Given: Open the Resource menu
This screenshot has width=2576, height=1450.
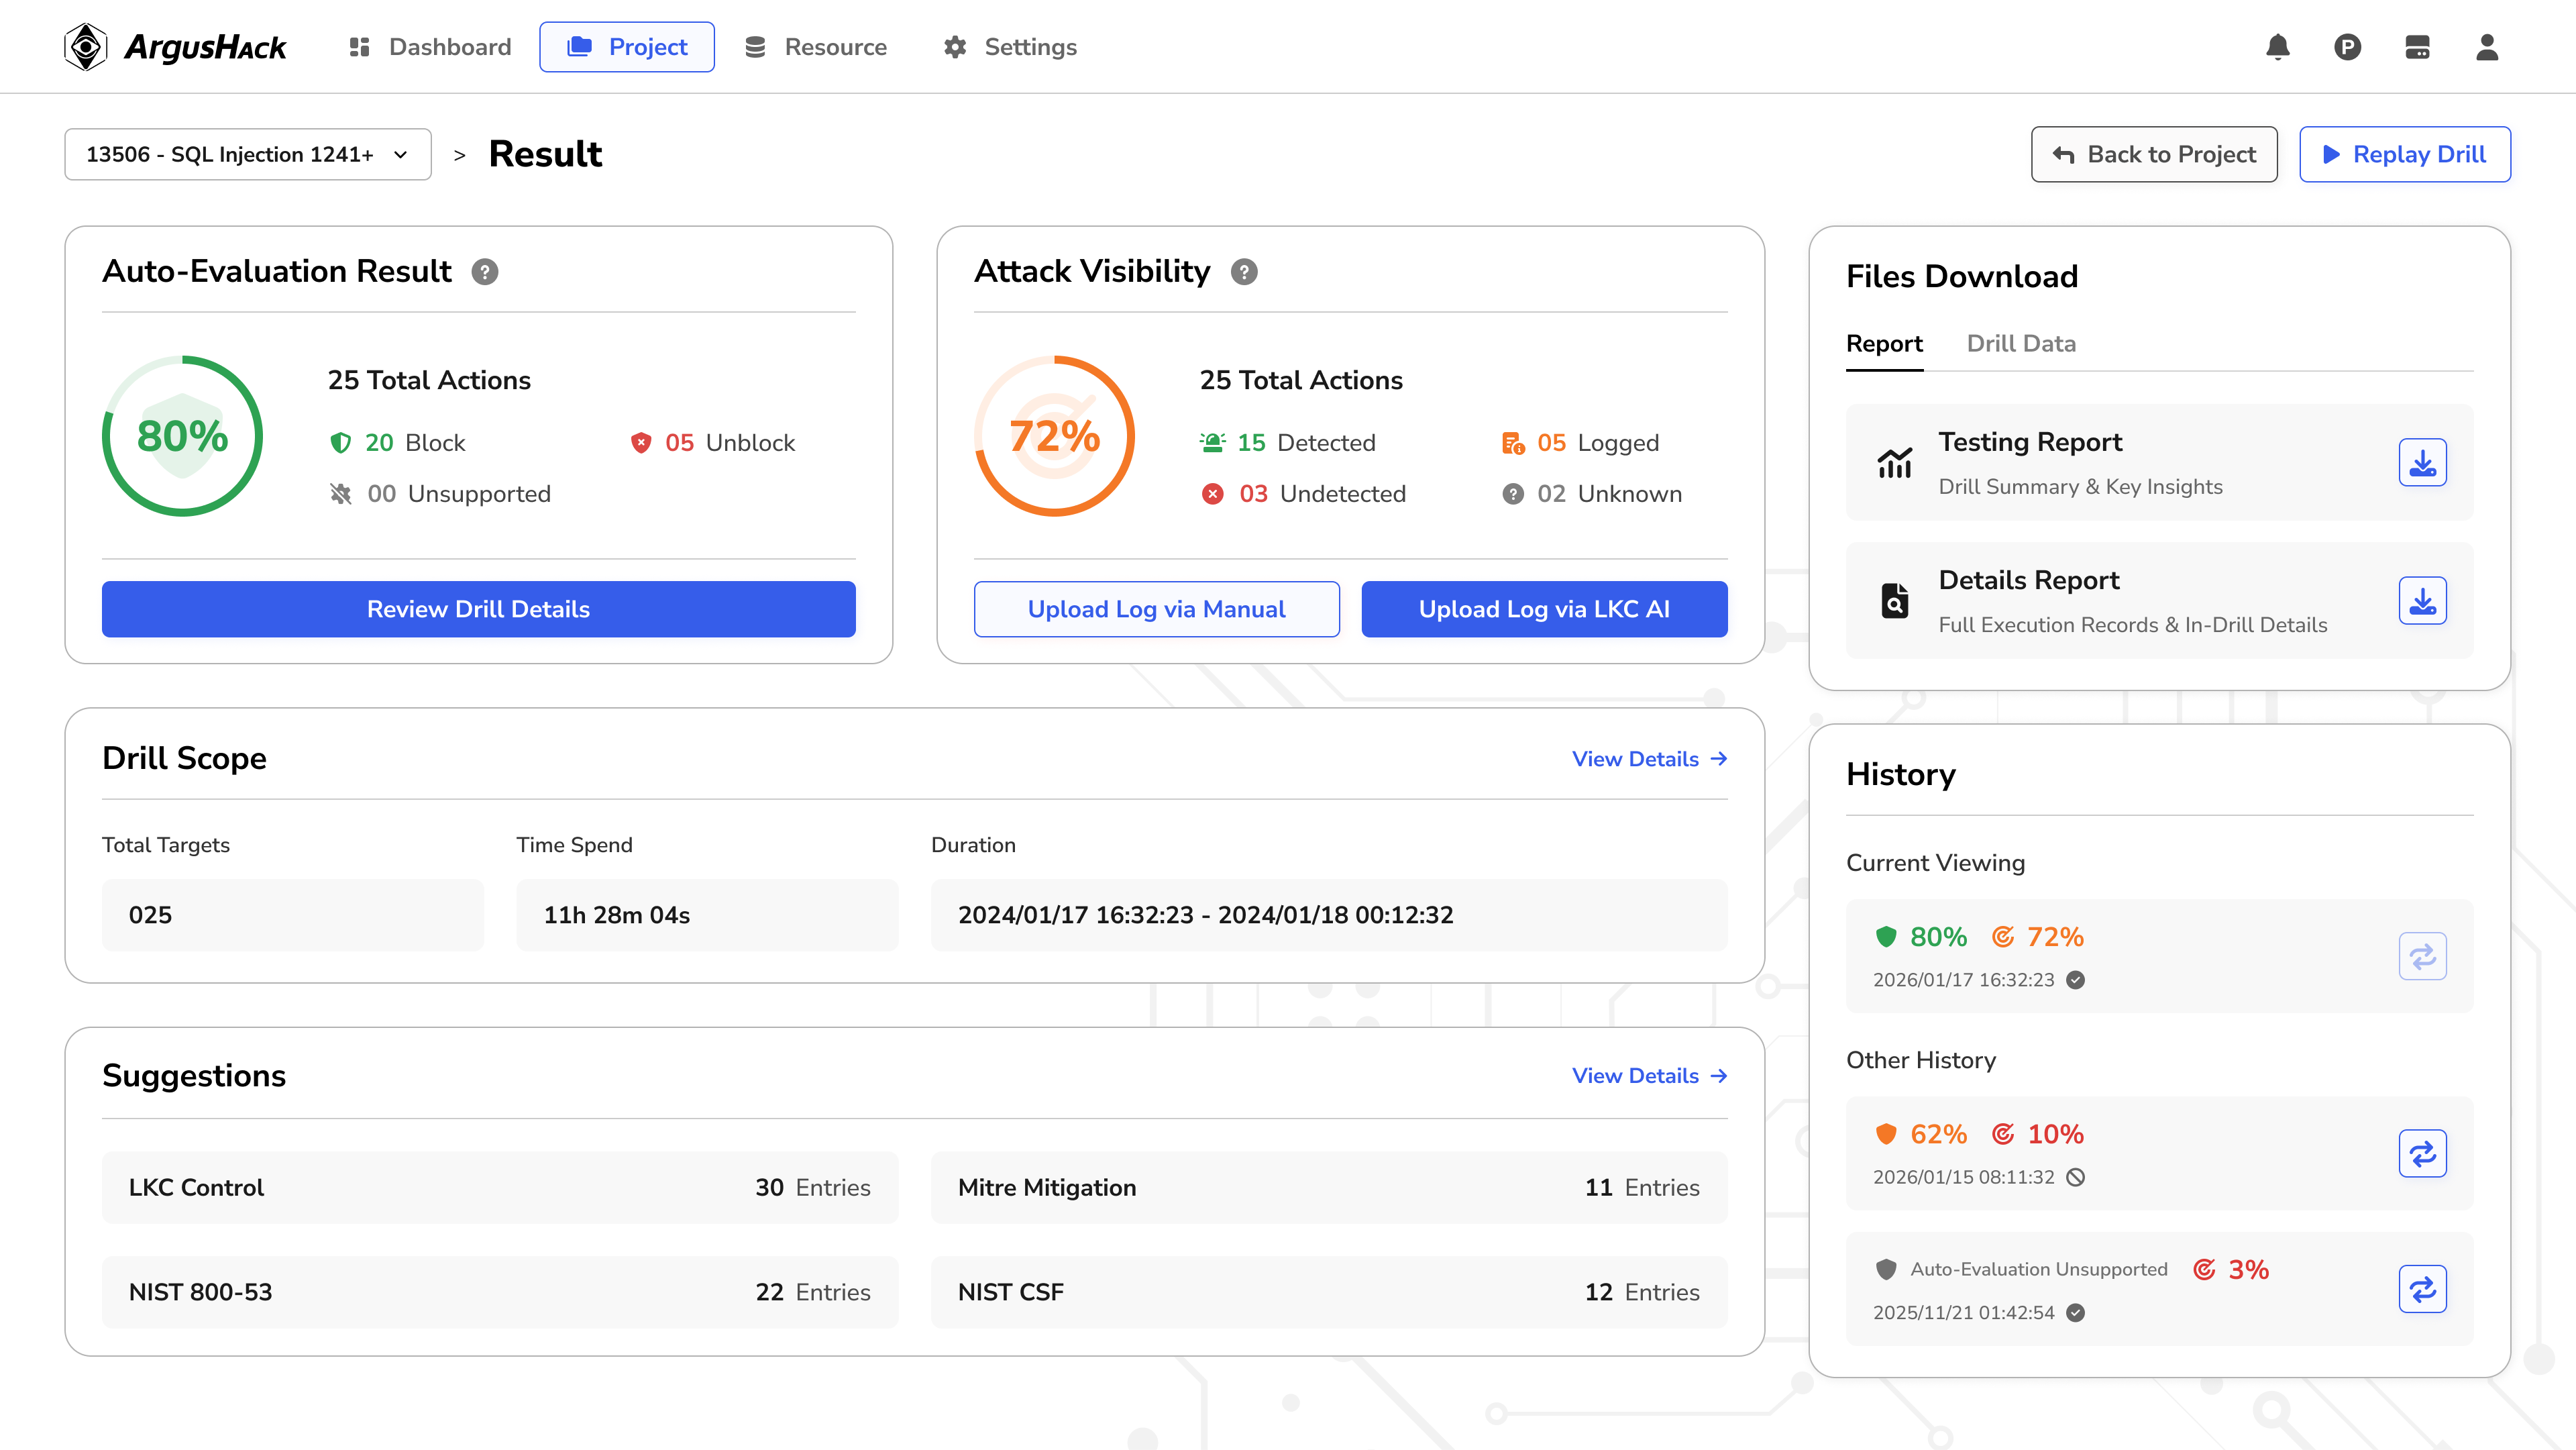Looking at the screenshot, I should point(816,47).
